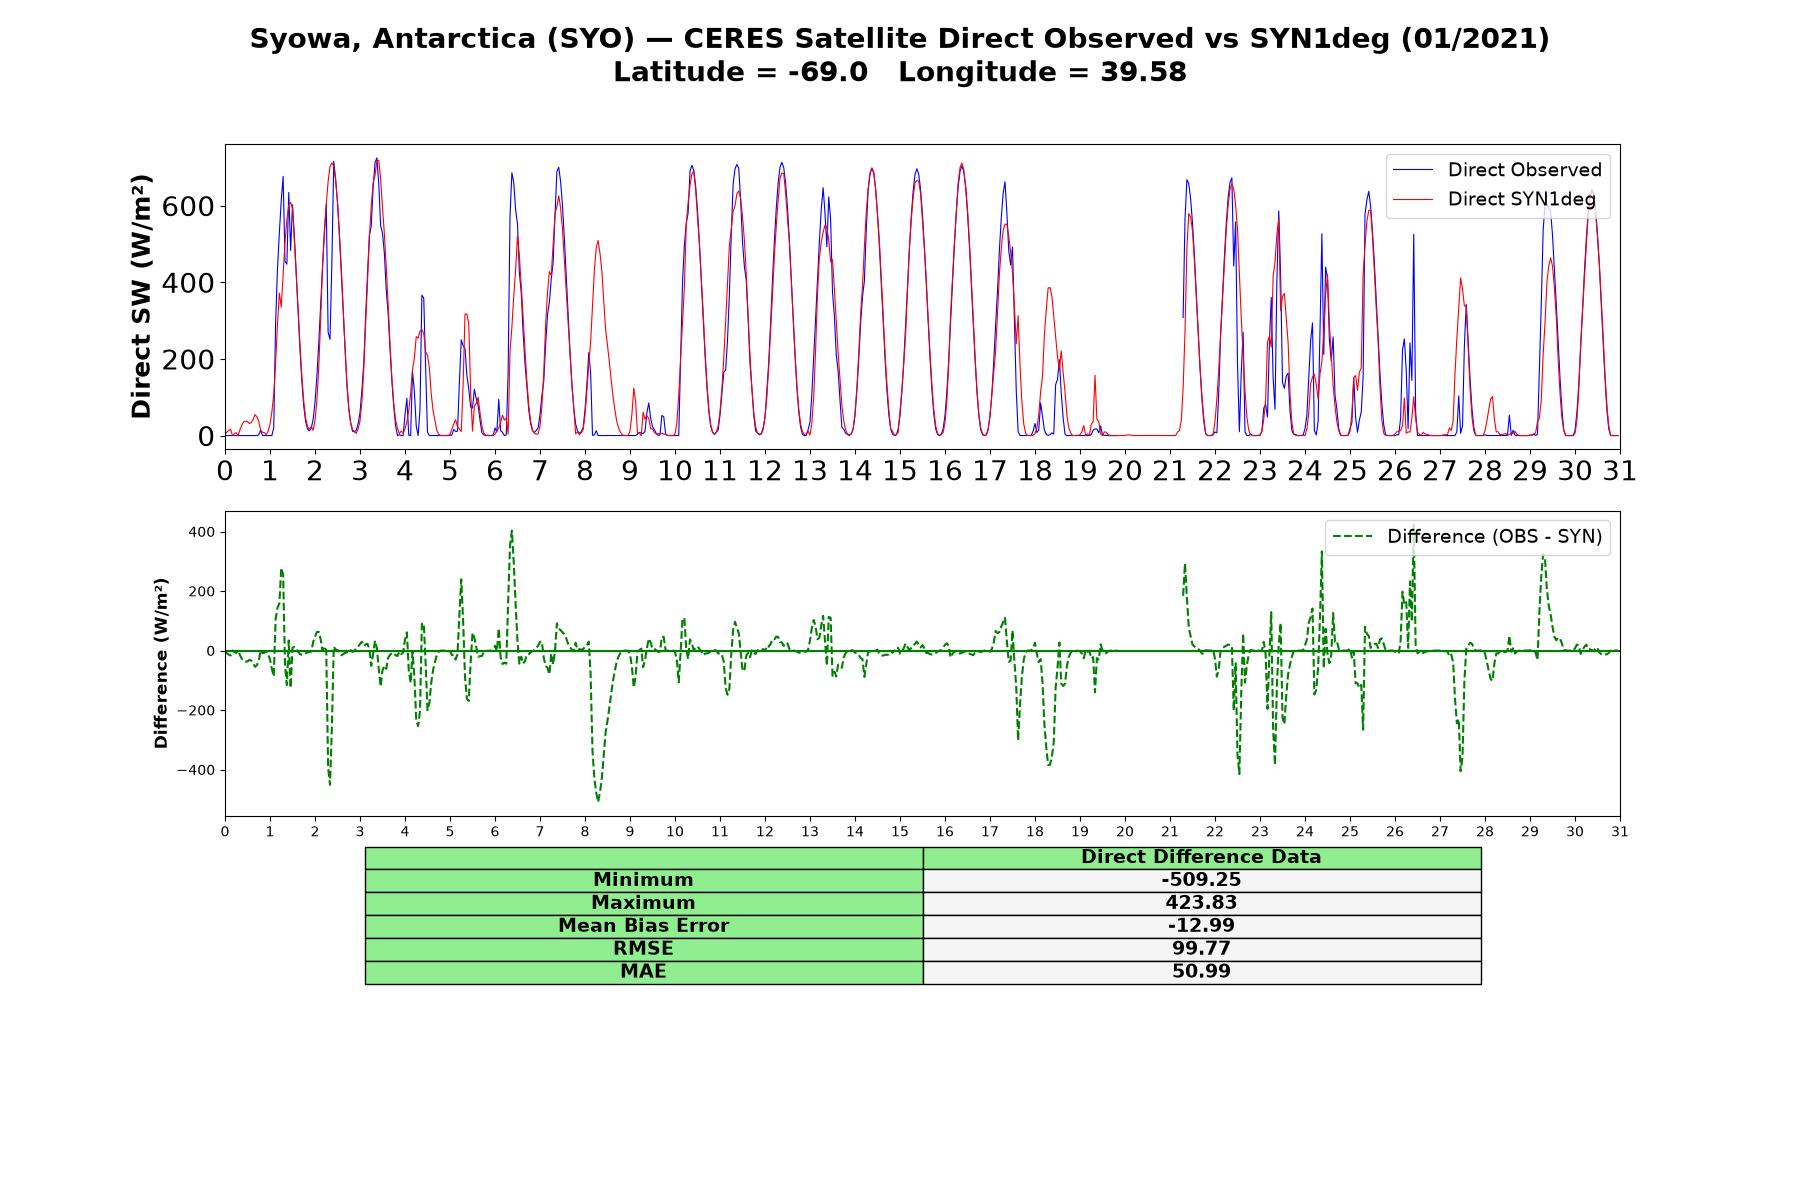The image size is (1800, 1200).
Task: Click the Minimum value -509.25 cell
Action: tap(1201, 880)
